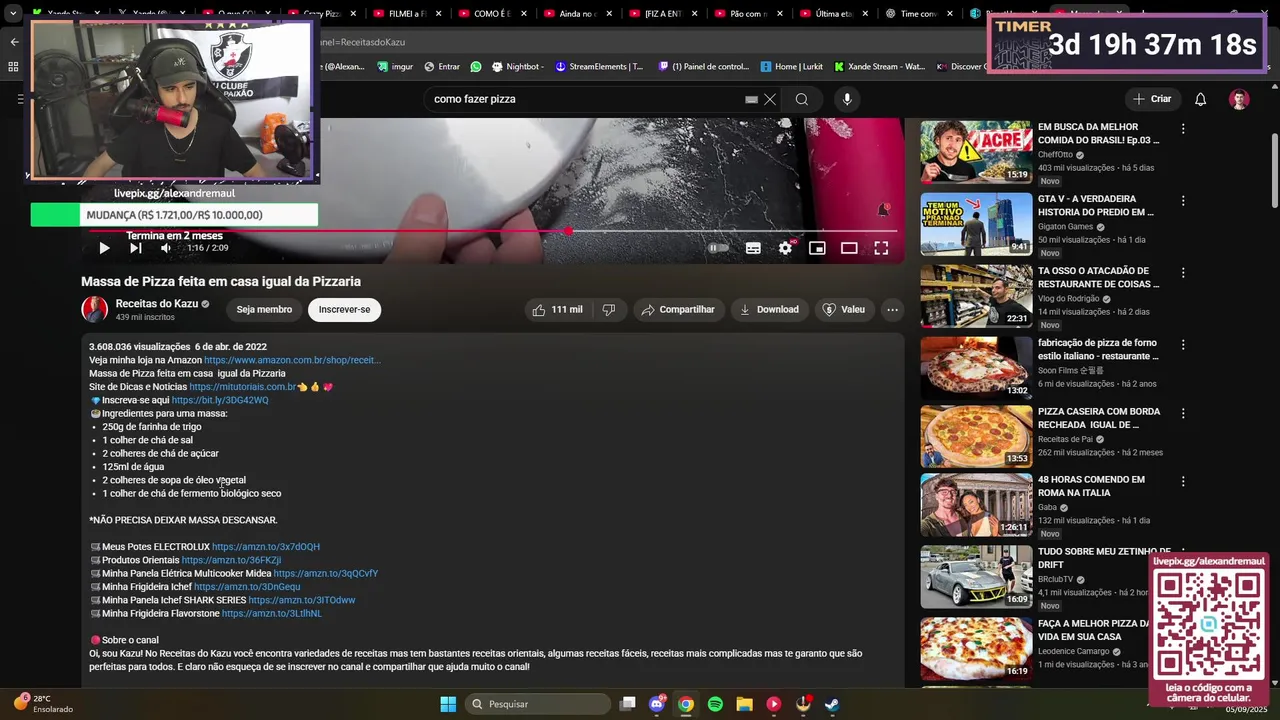
Task: Open Nightbot bookmark
Action: tap(517, 67)
